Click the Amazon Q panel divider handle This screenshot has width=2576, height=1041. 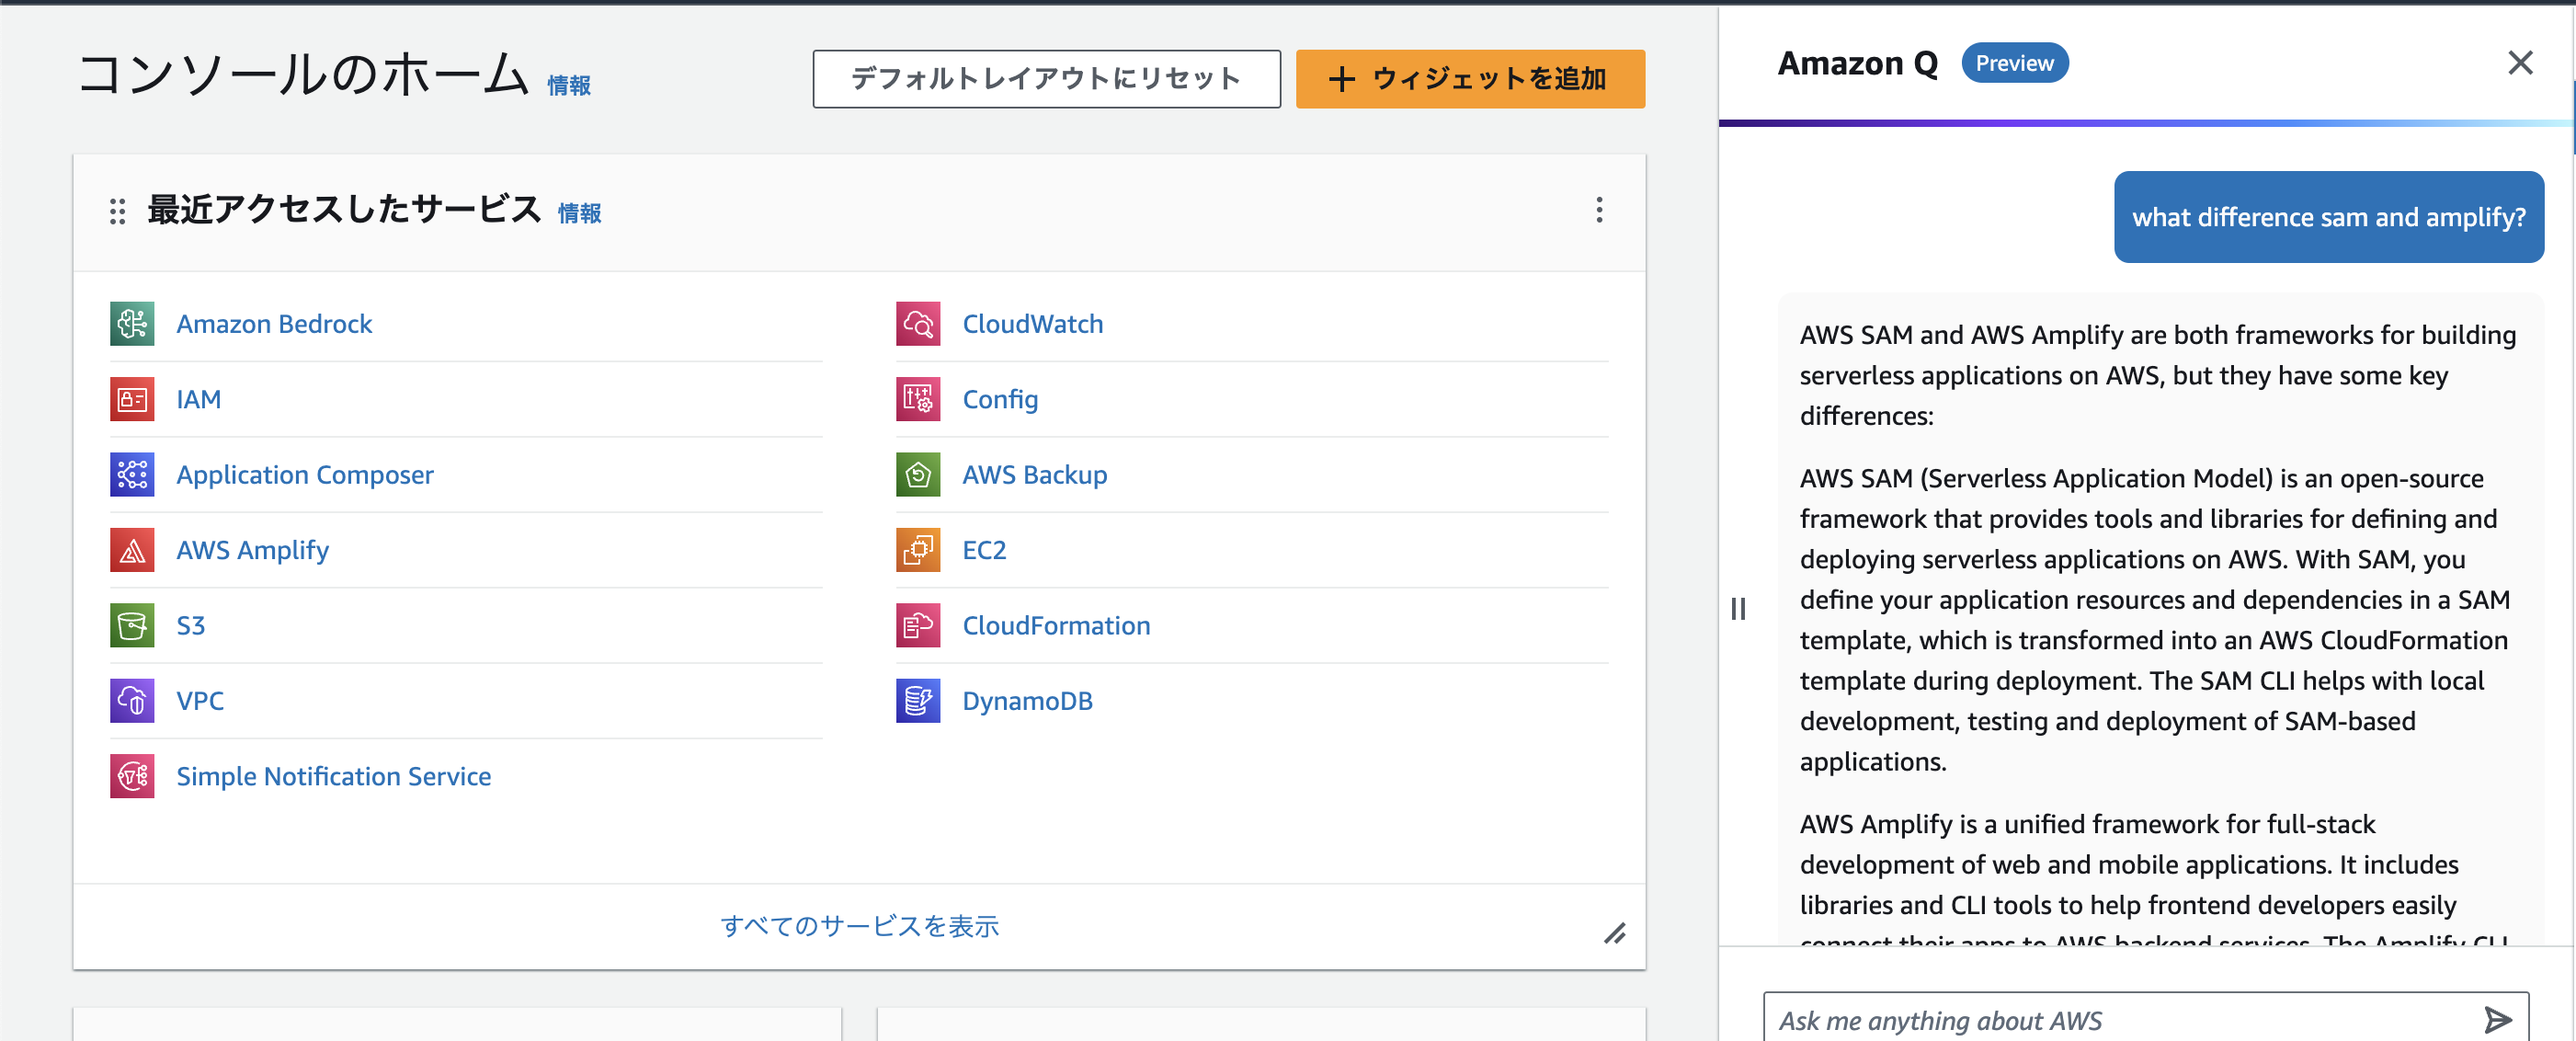tap(1738, 608)
